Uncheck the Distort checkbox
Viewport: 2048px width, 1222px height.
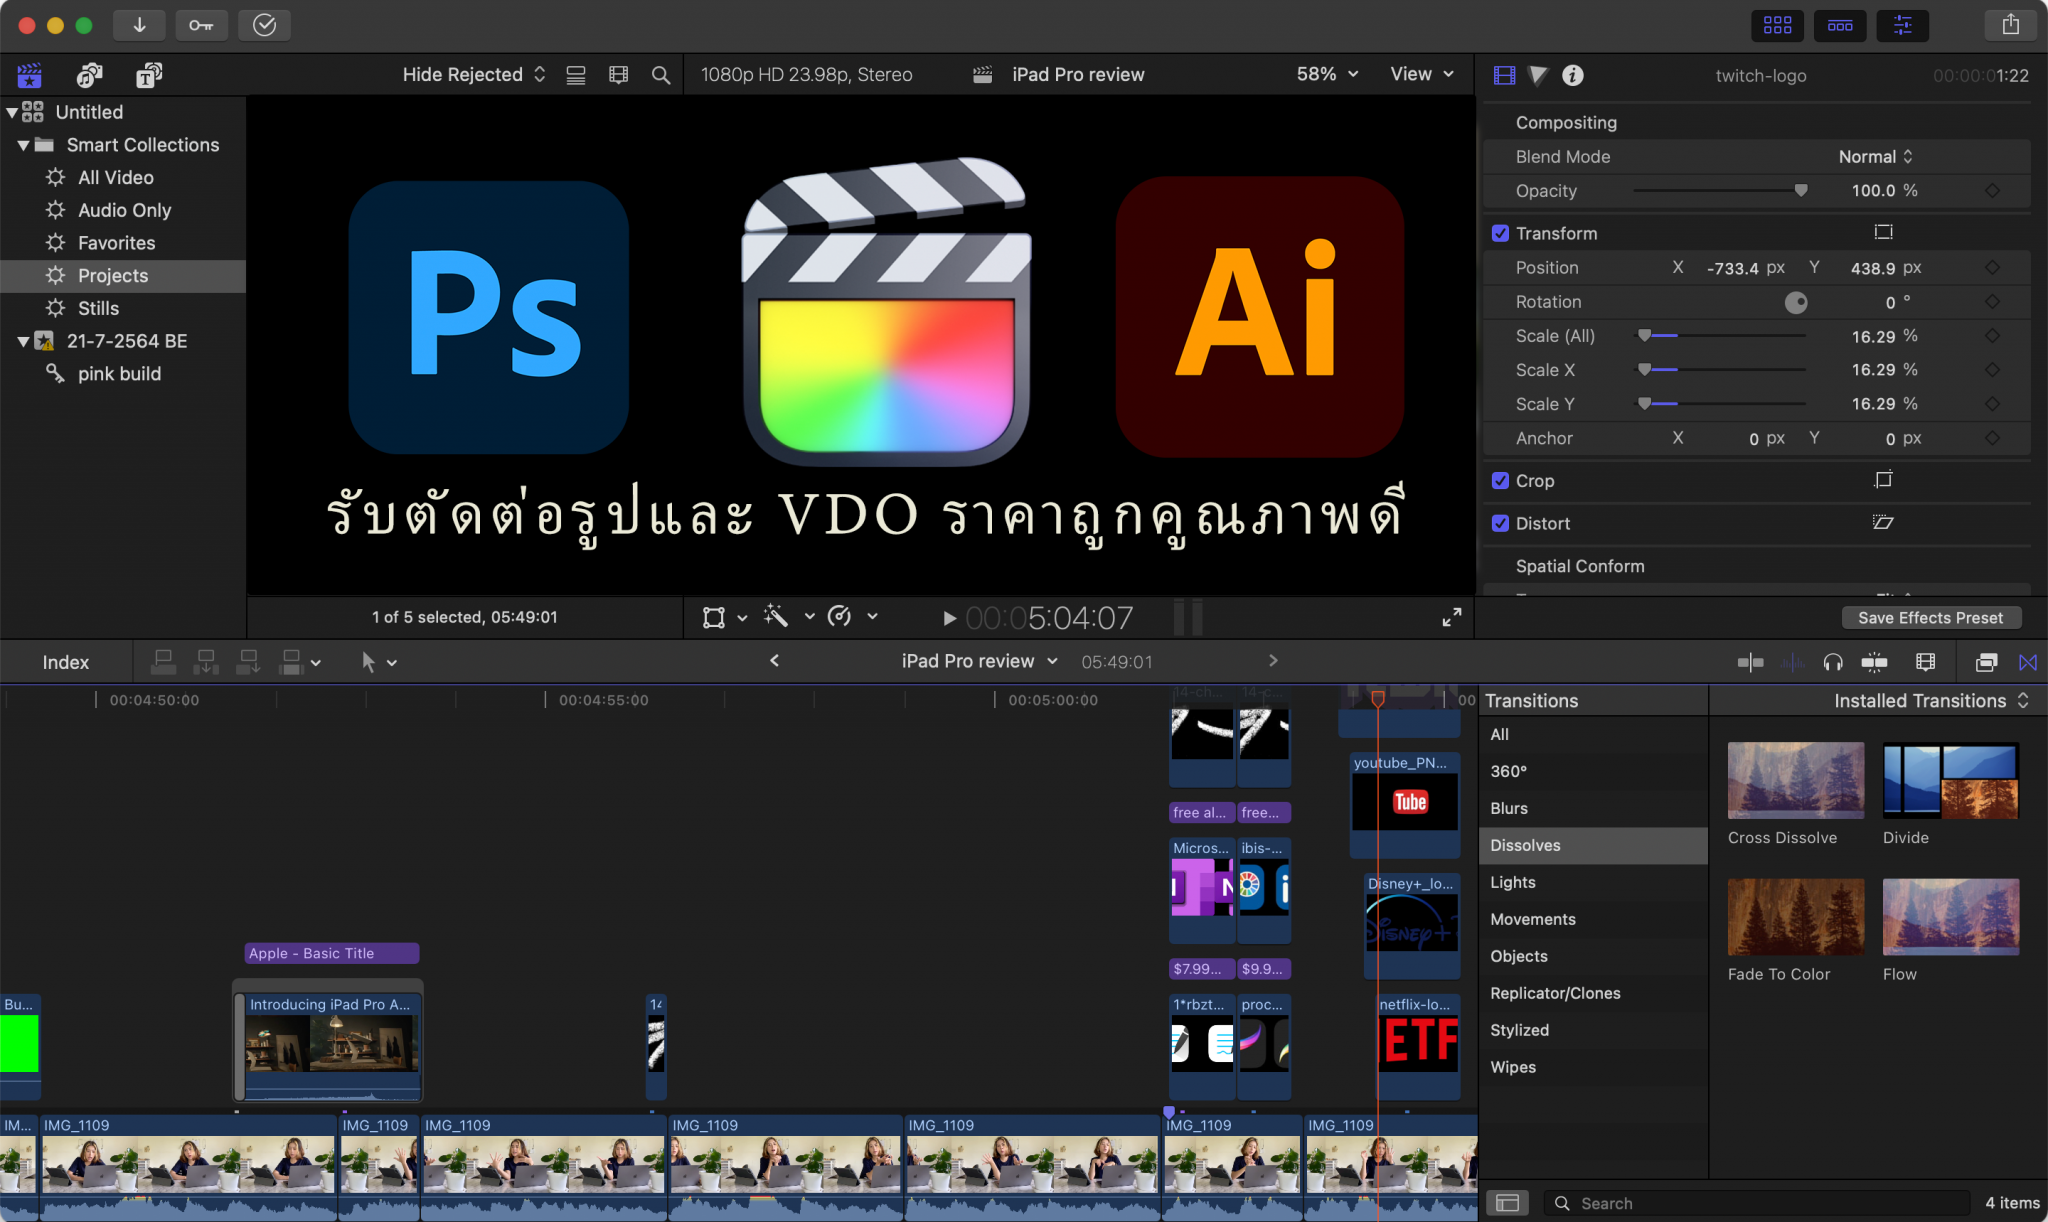point(1500,523)
